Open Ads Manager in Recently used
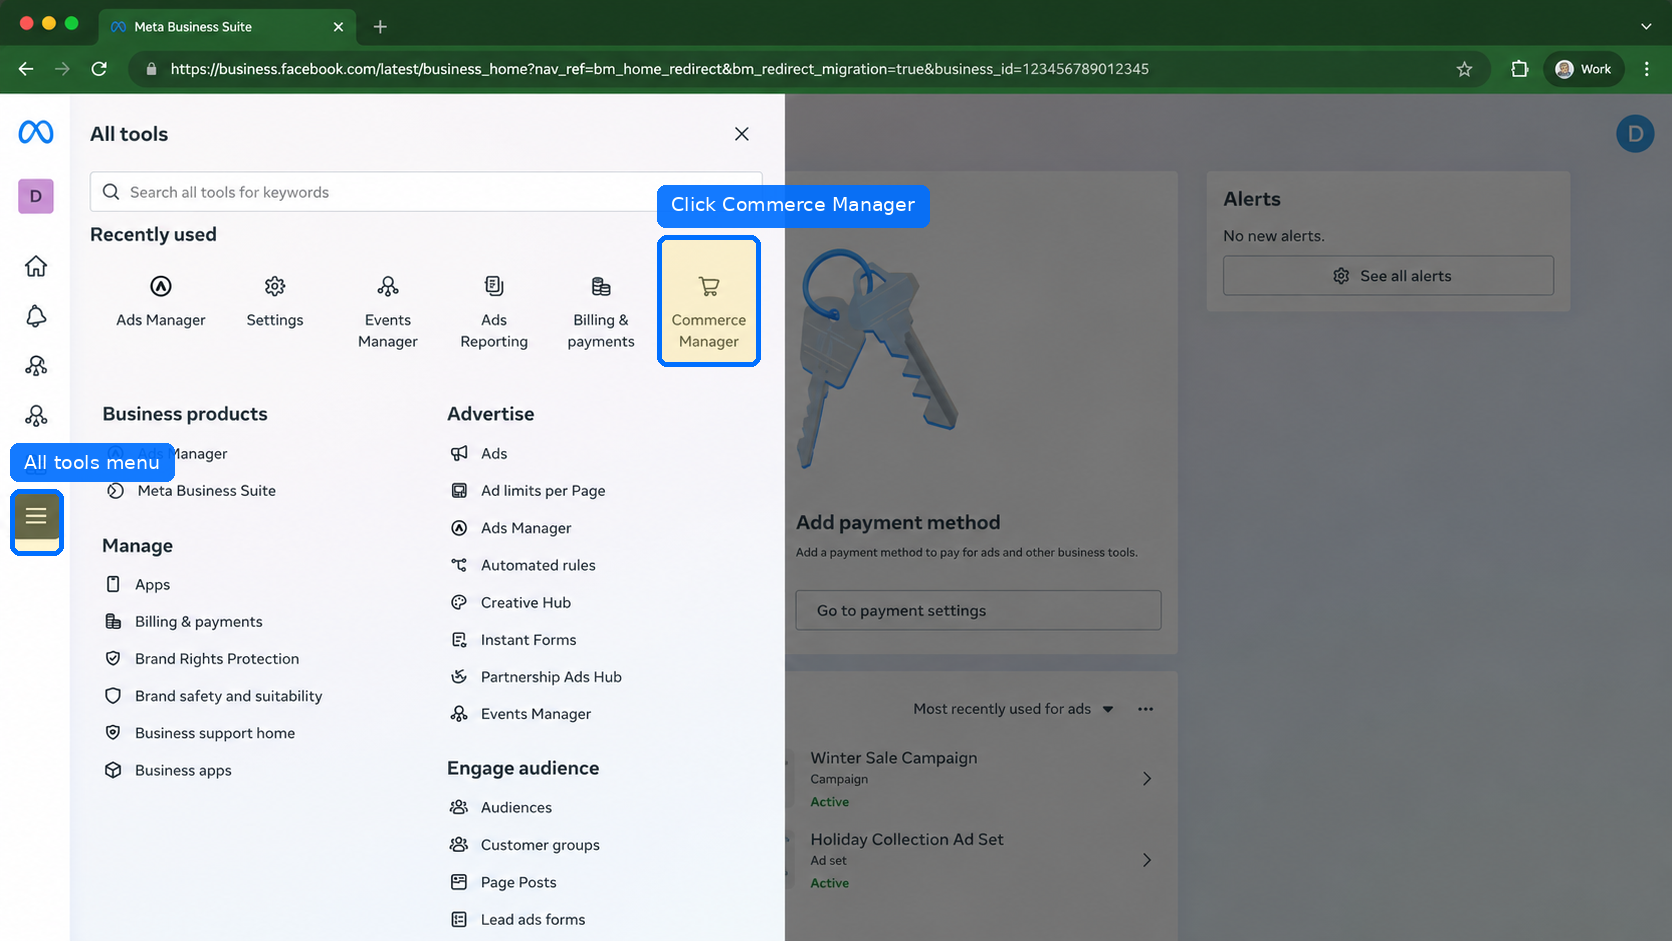Screen dimensions: 1672x941 pos(160,301)
